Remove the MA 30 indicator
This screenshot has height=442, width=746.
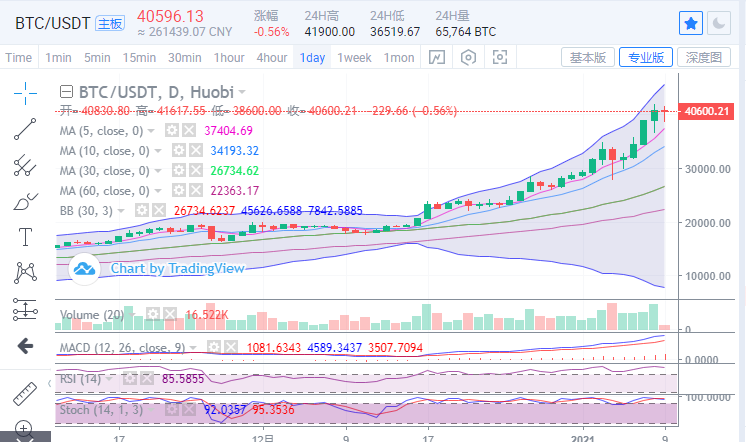pos(196,171)
